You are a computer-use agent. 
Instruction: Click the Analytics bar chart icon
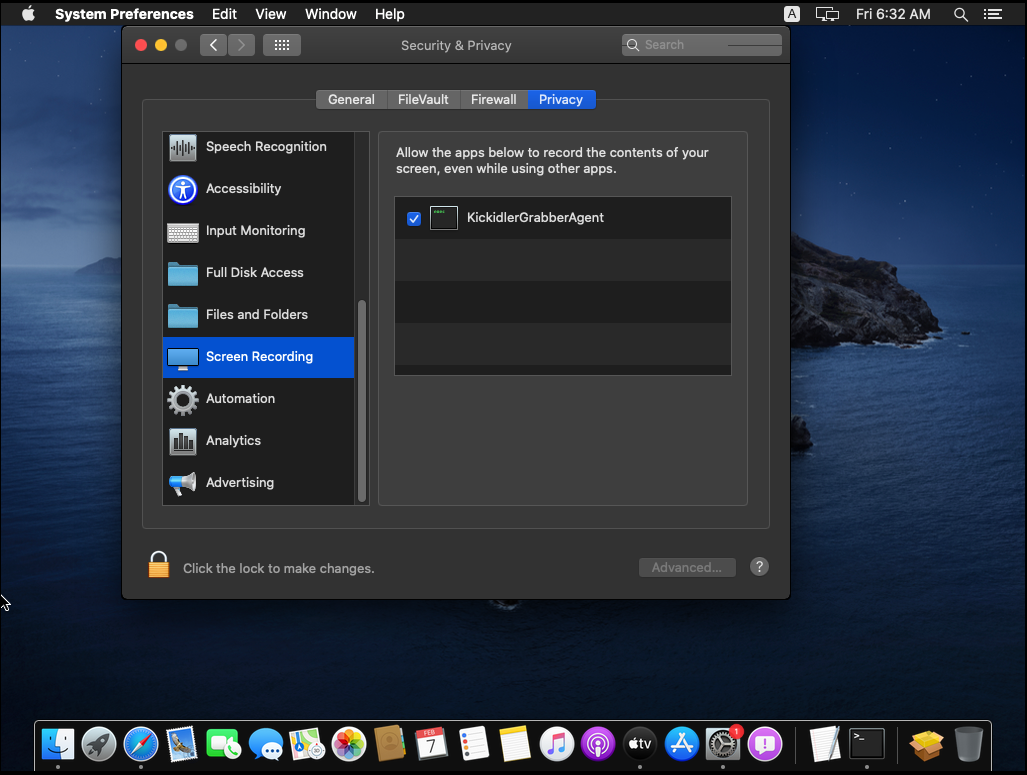pos(183,442)
